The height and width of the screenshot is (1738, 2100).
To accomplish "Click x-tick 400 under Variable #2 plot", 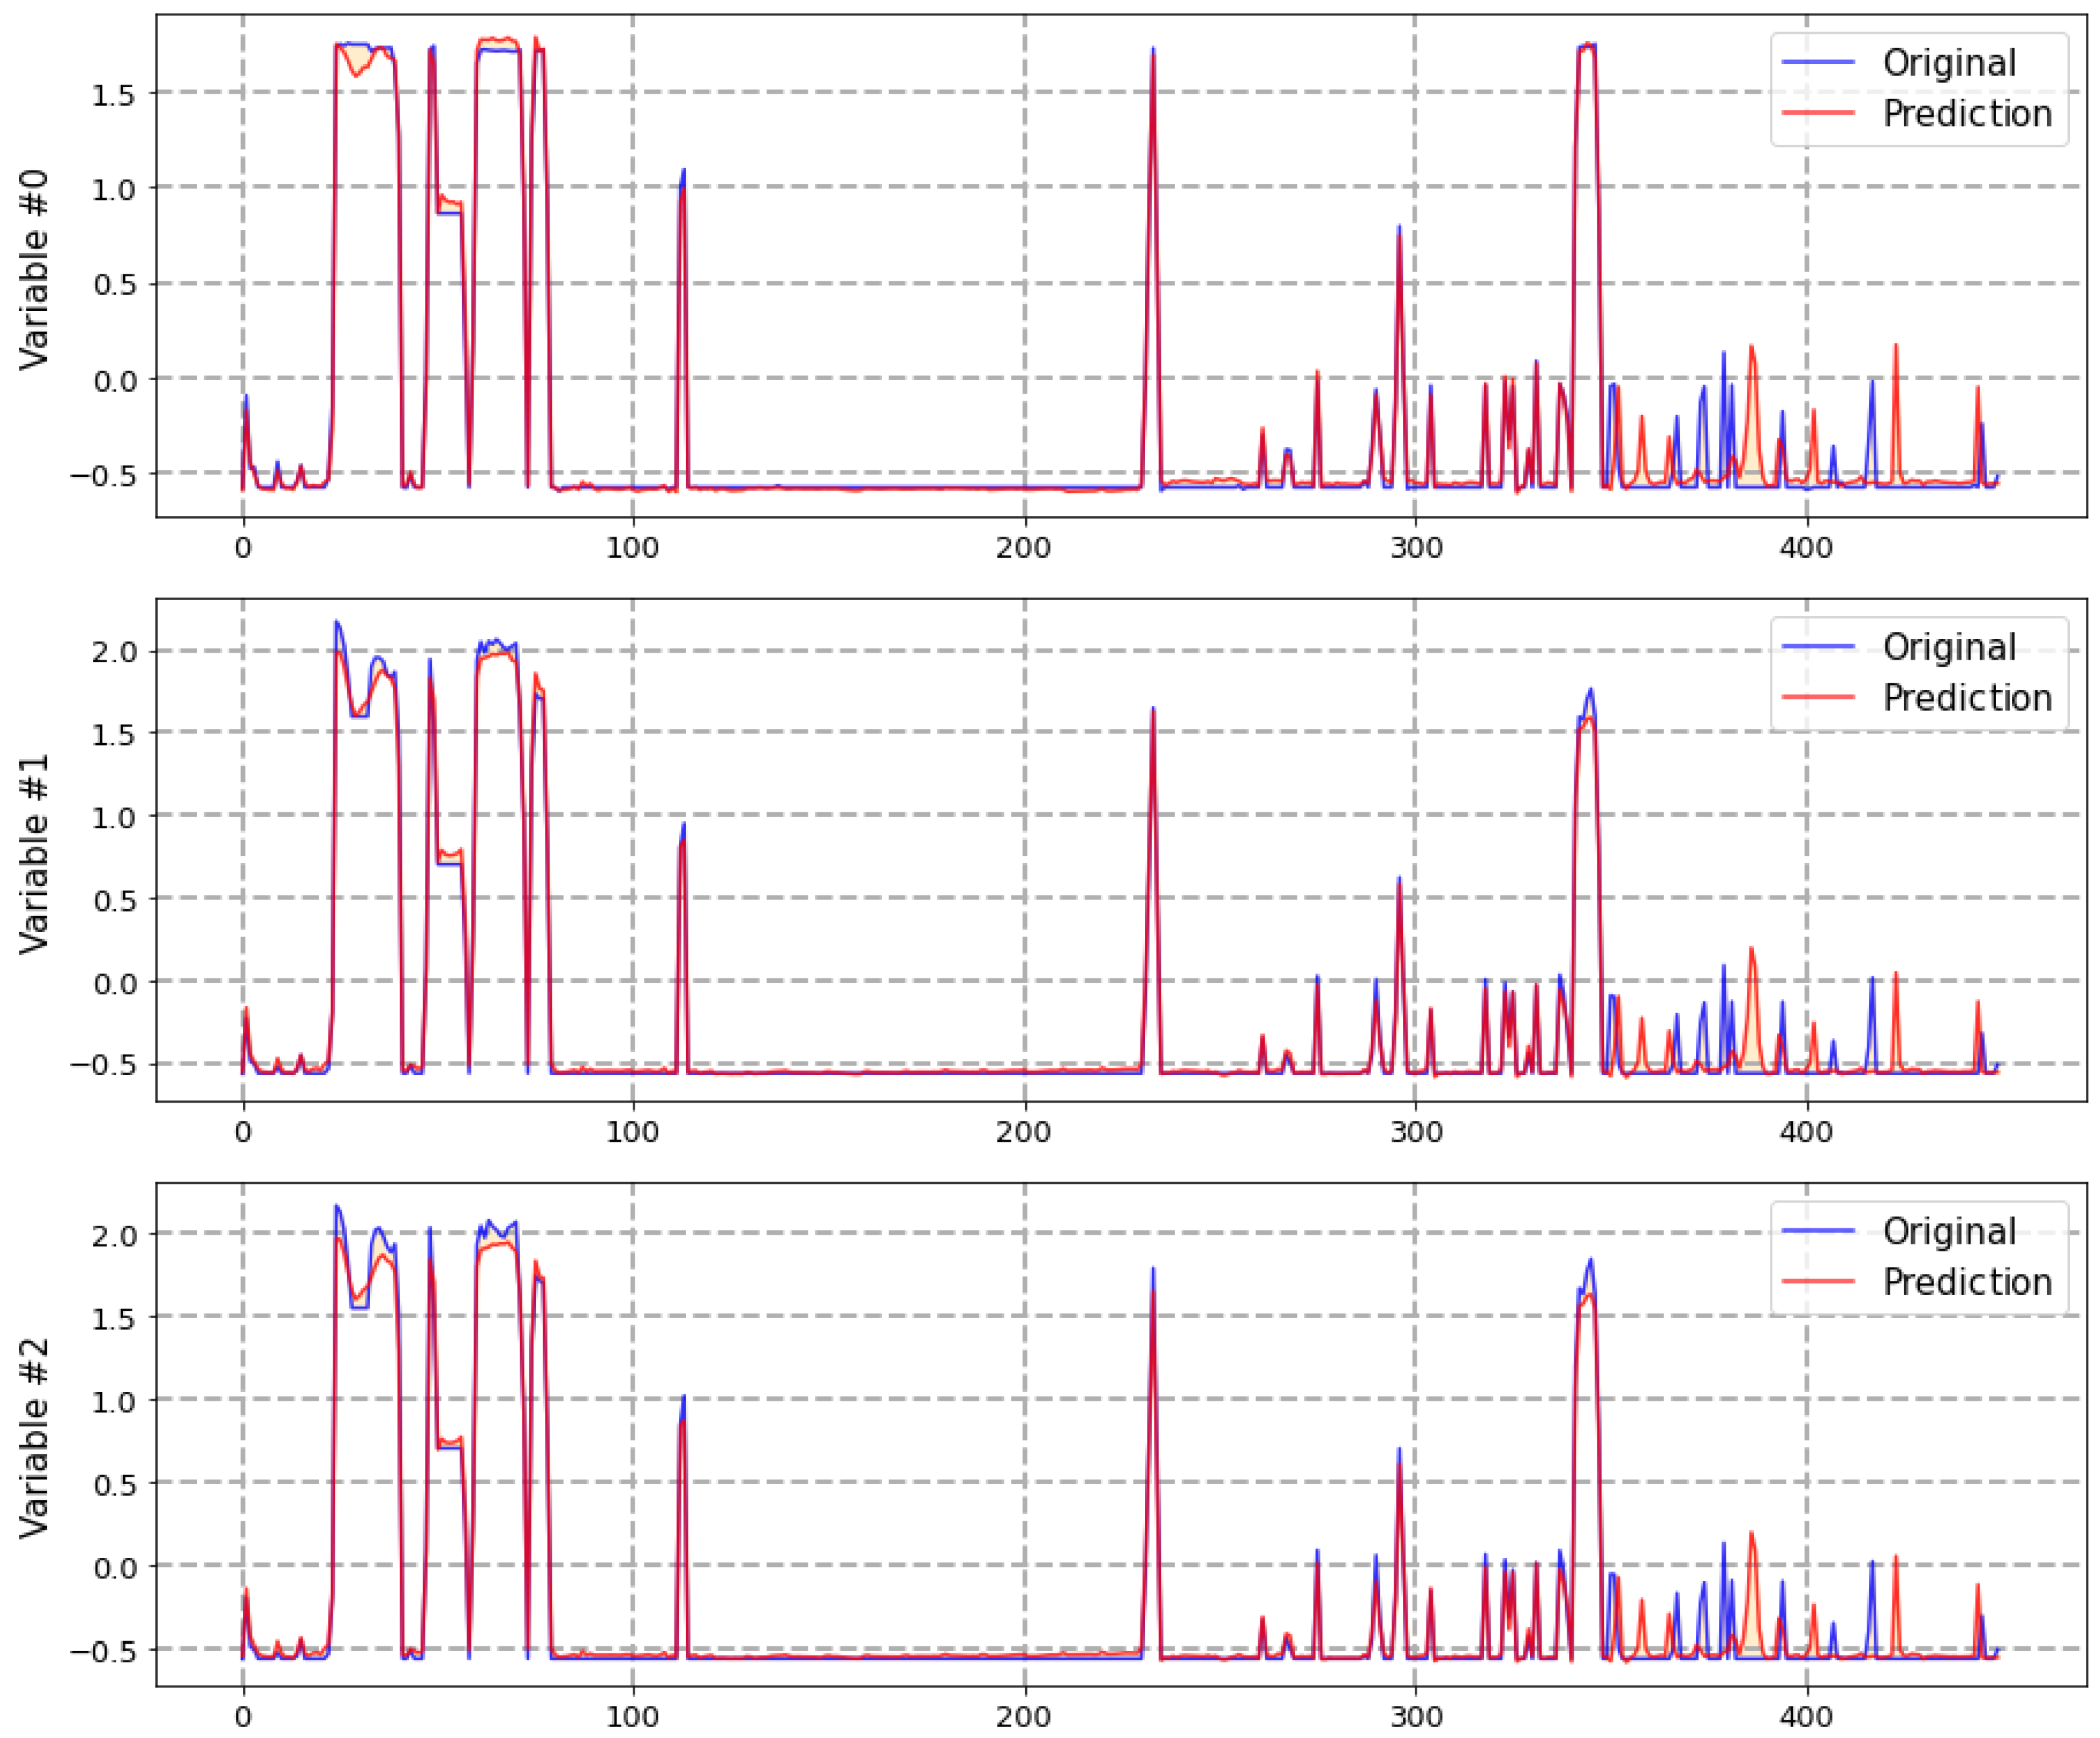I will point(1807,1716).
